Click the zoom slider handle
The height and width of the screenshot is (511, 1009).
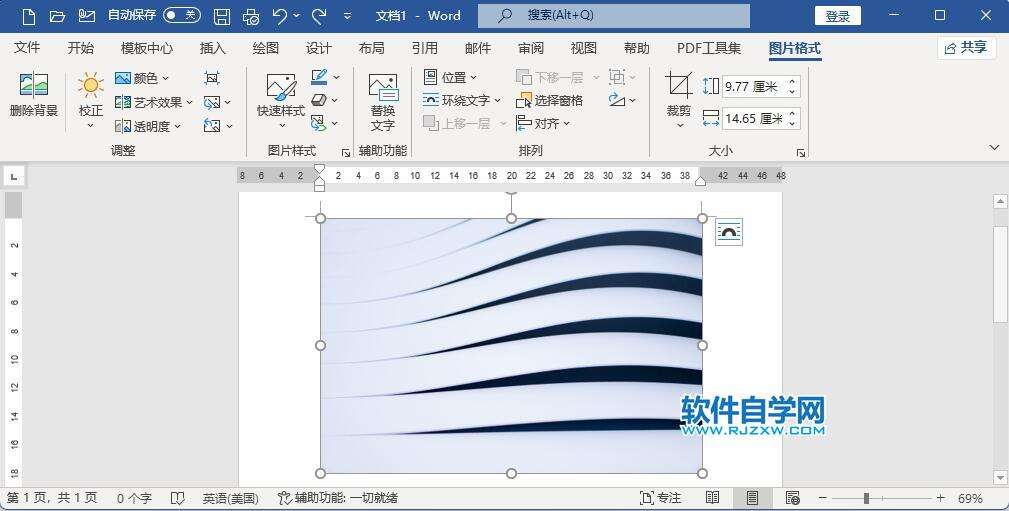pyautogui.click(x=867, y=497)
